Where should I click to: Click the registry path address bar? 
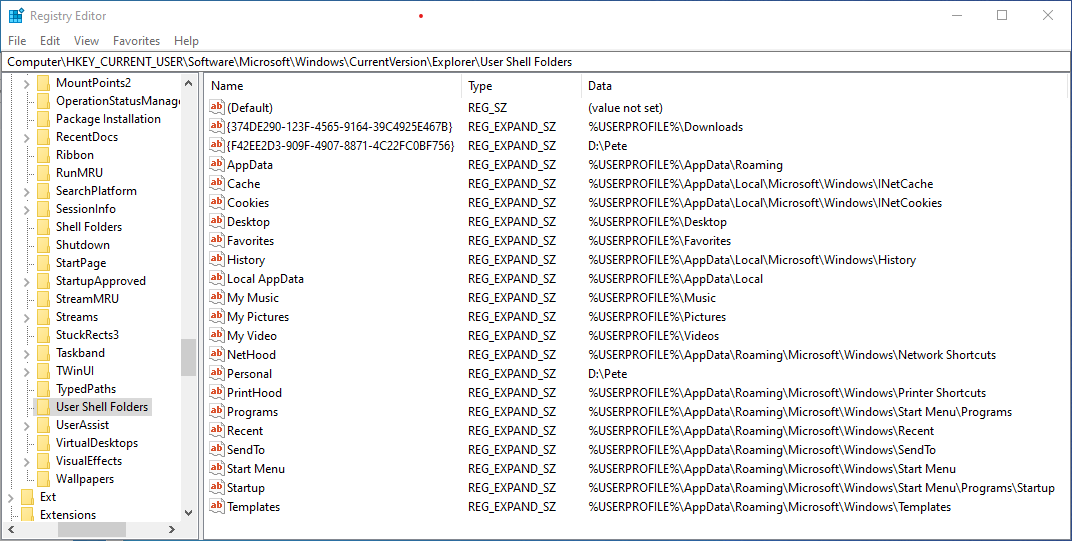point(536,62)
